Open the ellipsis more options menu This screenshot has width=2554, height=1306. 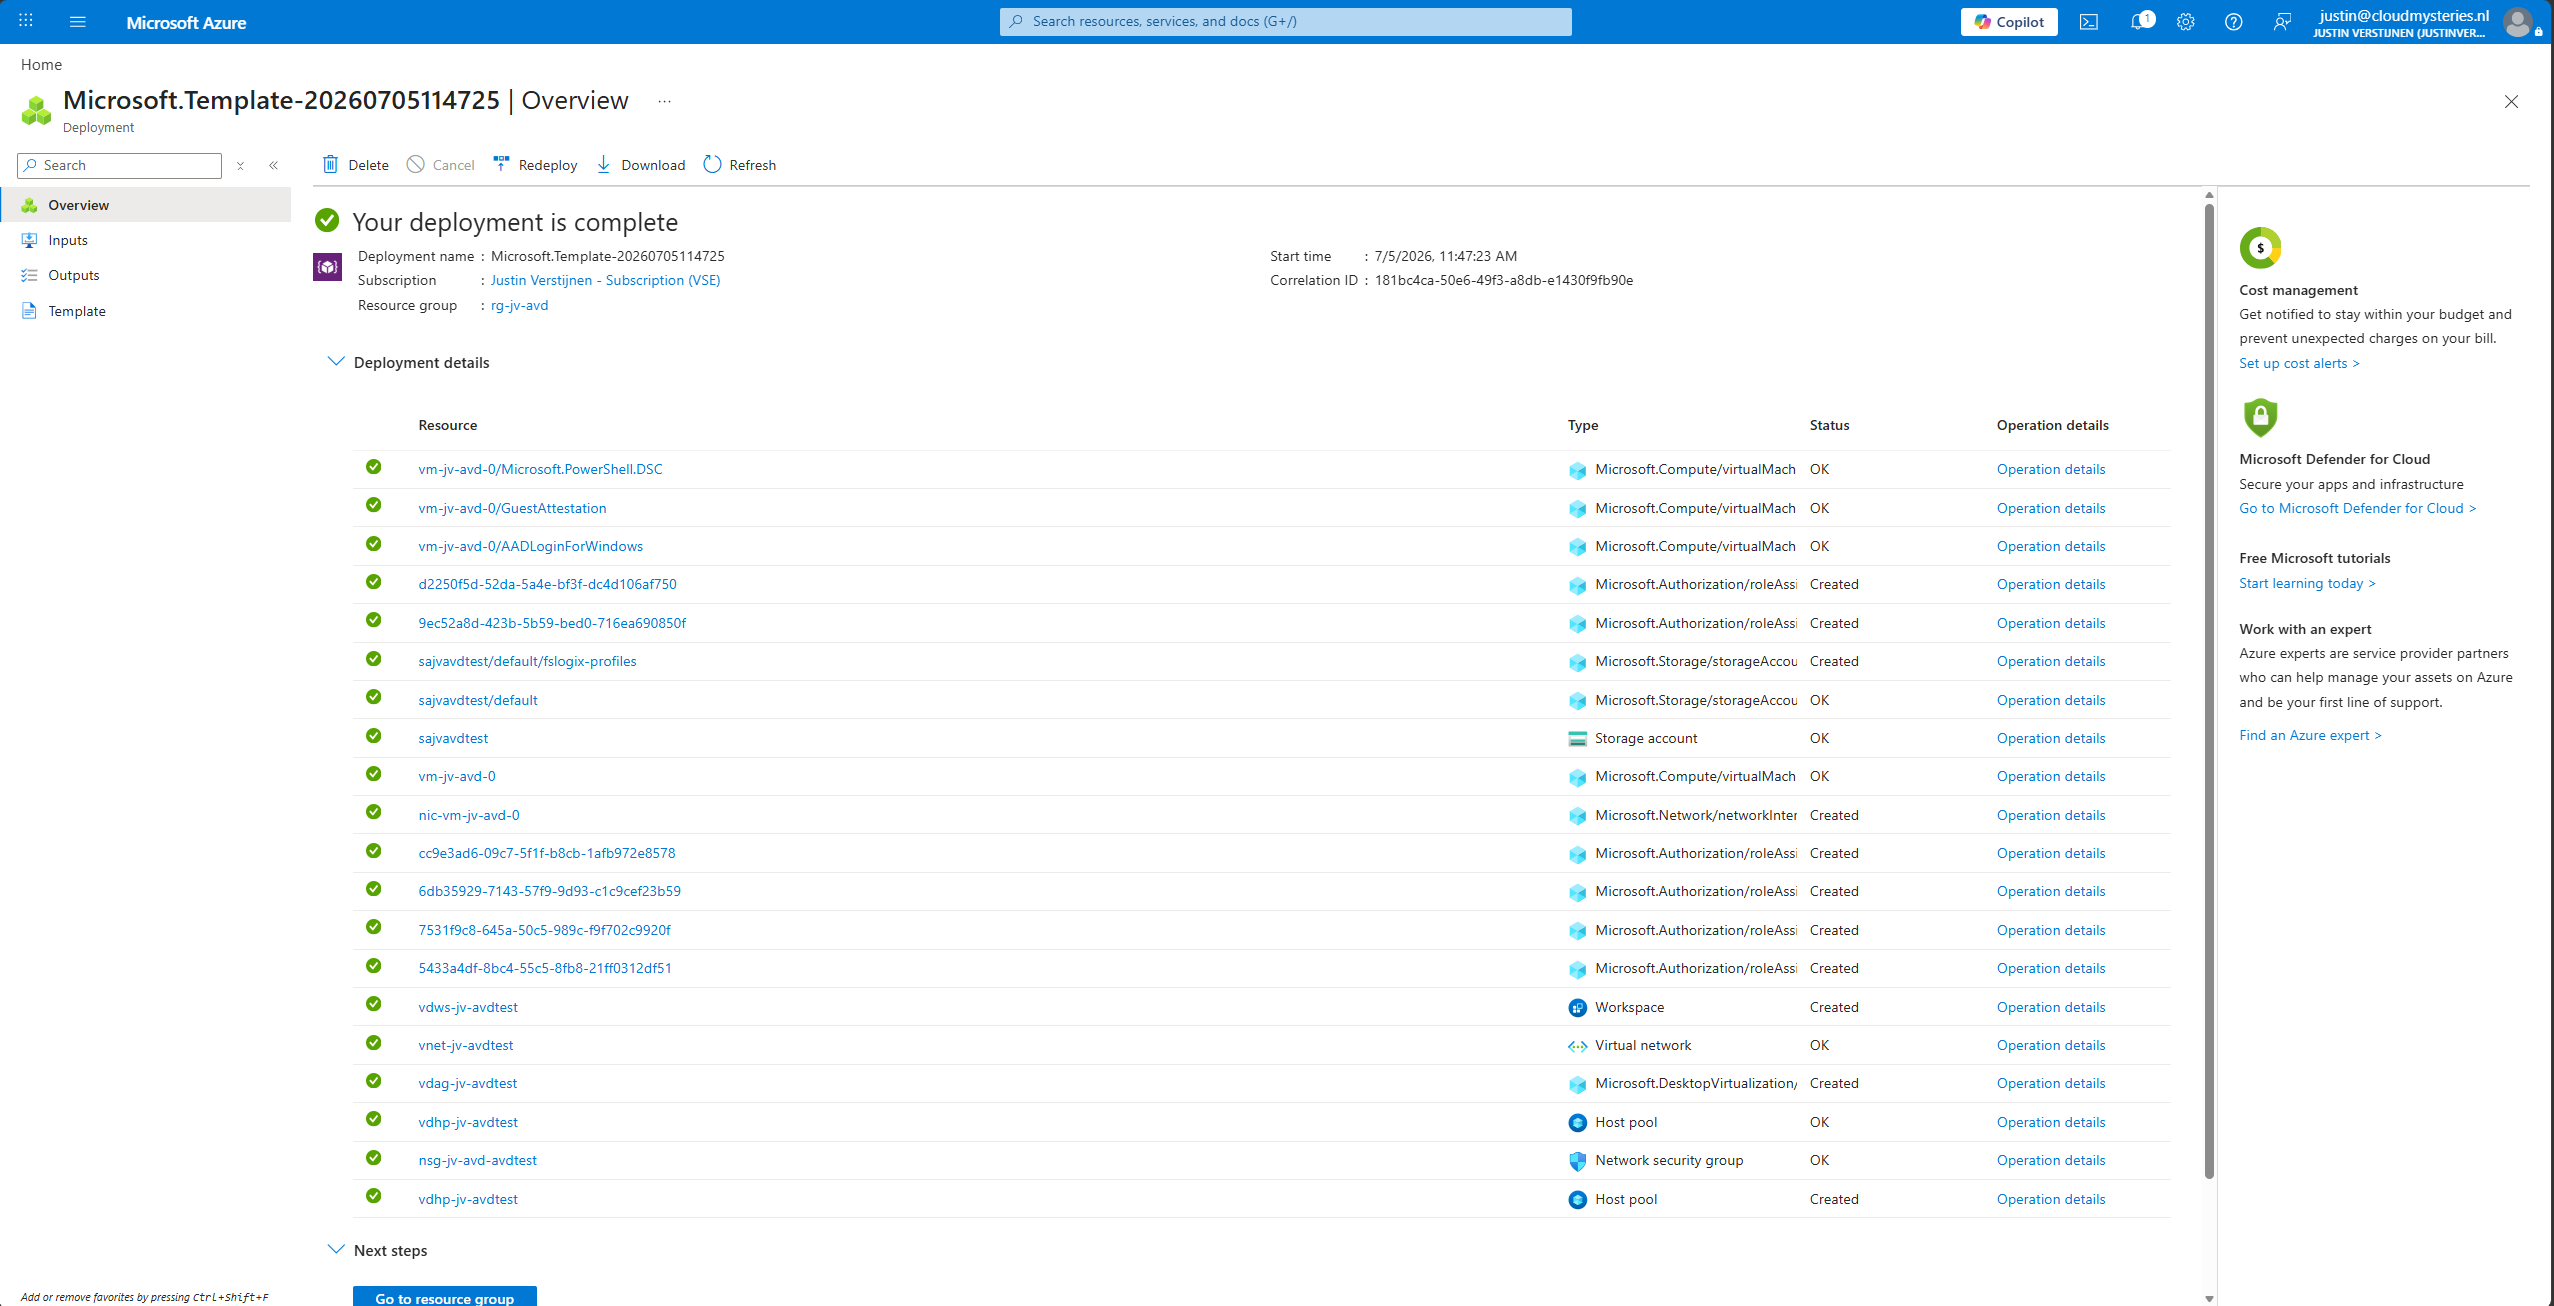point(664,101)
